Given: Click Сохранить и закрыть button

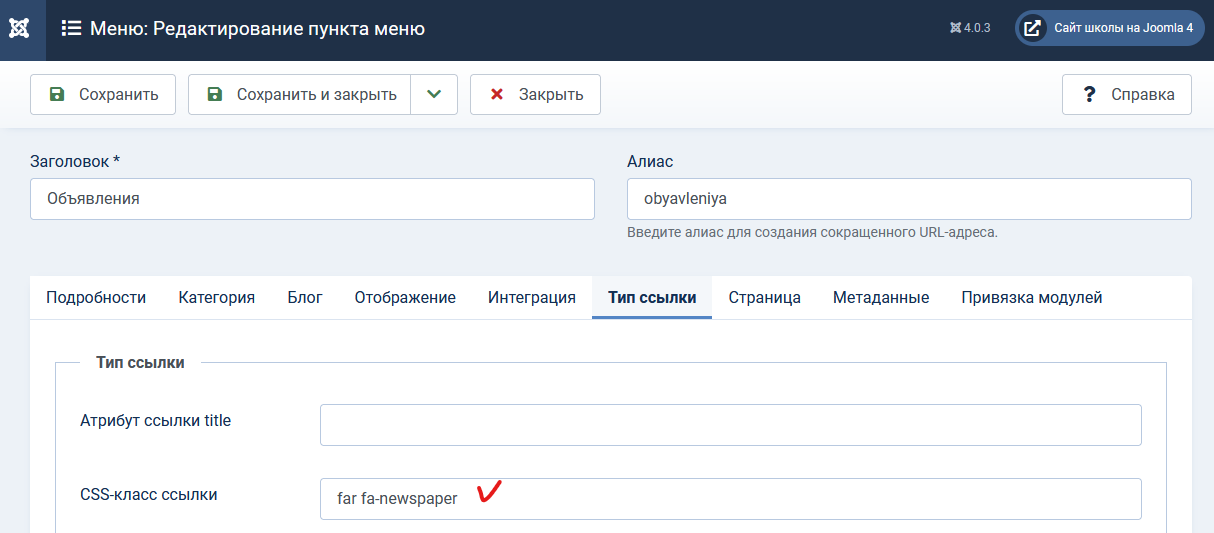Looking at the screenshot, I should pos(300,95).
